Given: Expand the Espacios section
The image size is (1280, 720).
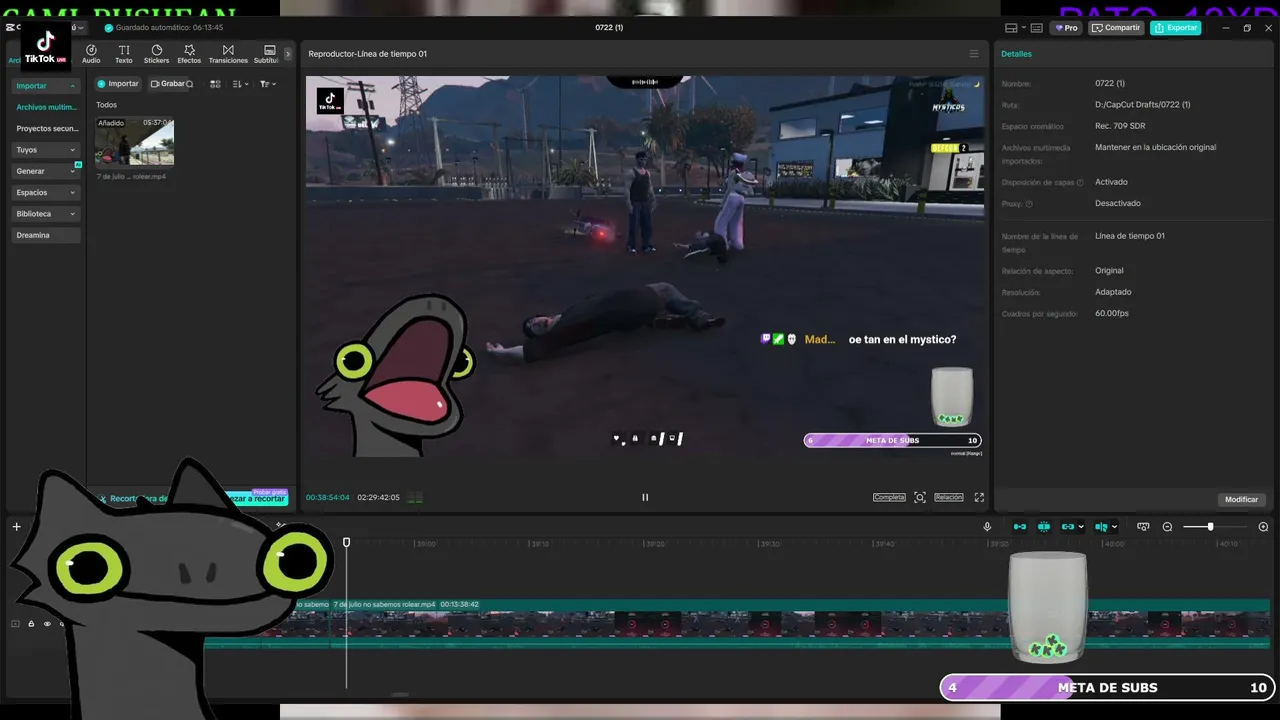Looking at the screenshot, I should (46, 192).
